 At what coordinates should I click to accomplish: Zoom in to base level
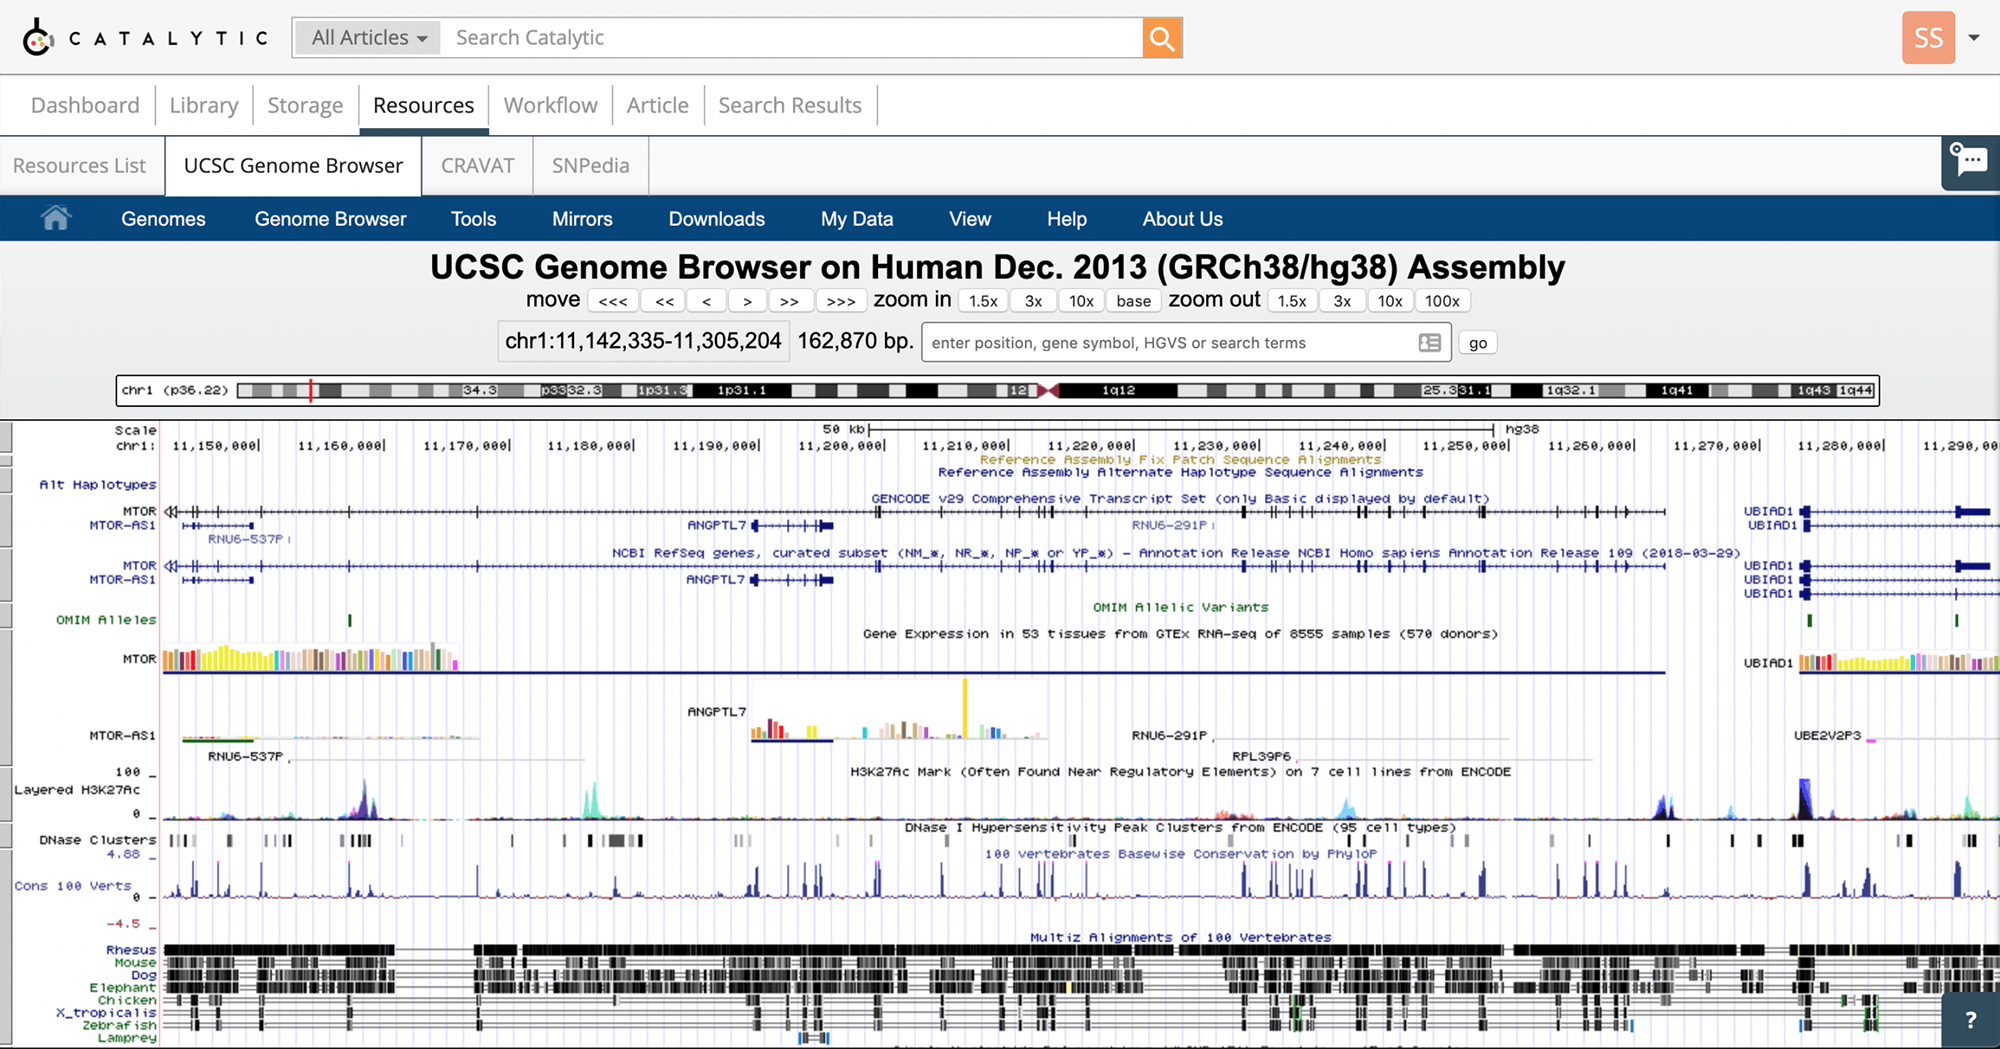click(x=1134, y=301)
